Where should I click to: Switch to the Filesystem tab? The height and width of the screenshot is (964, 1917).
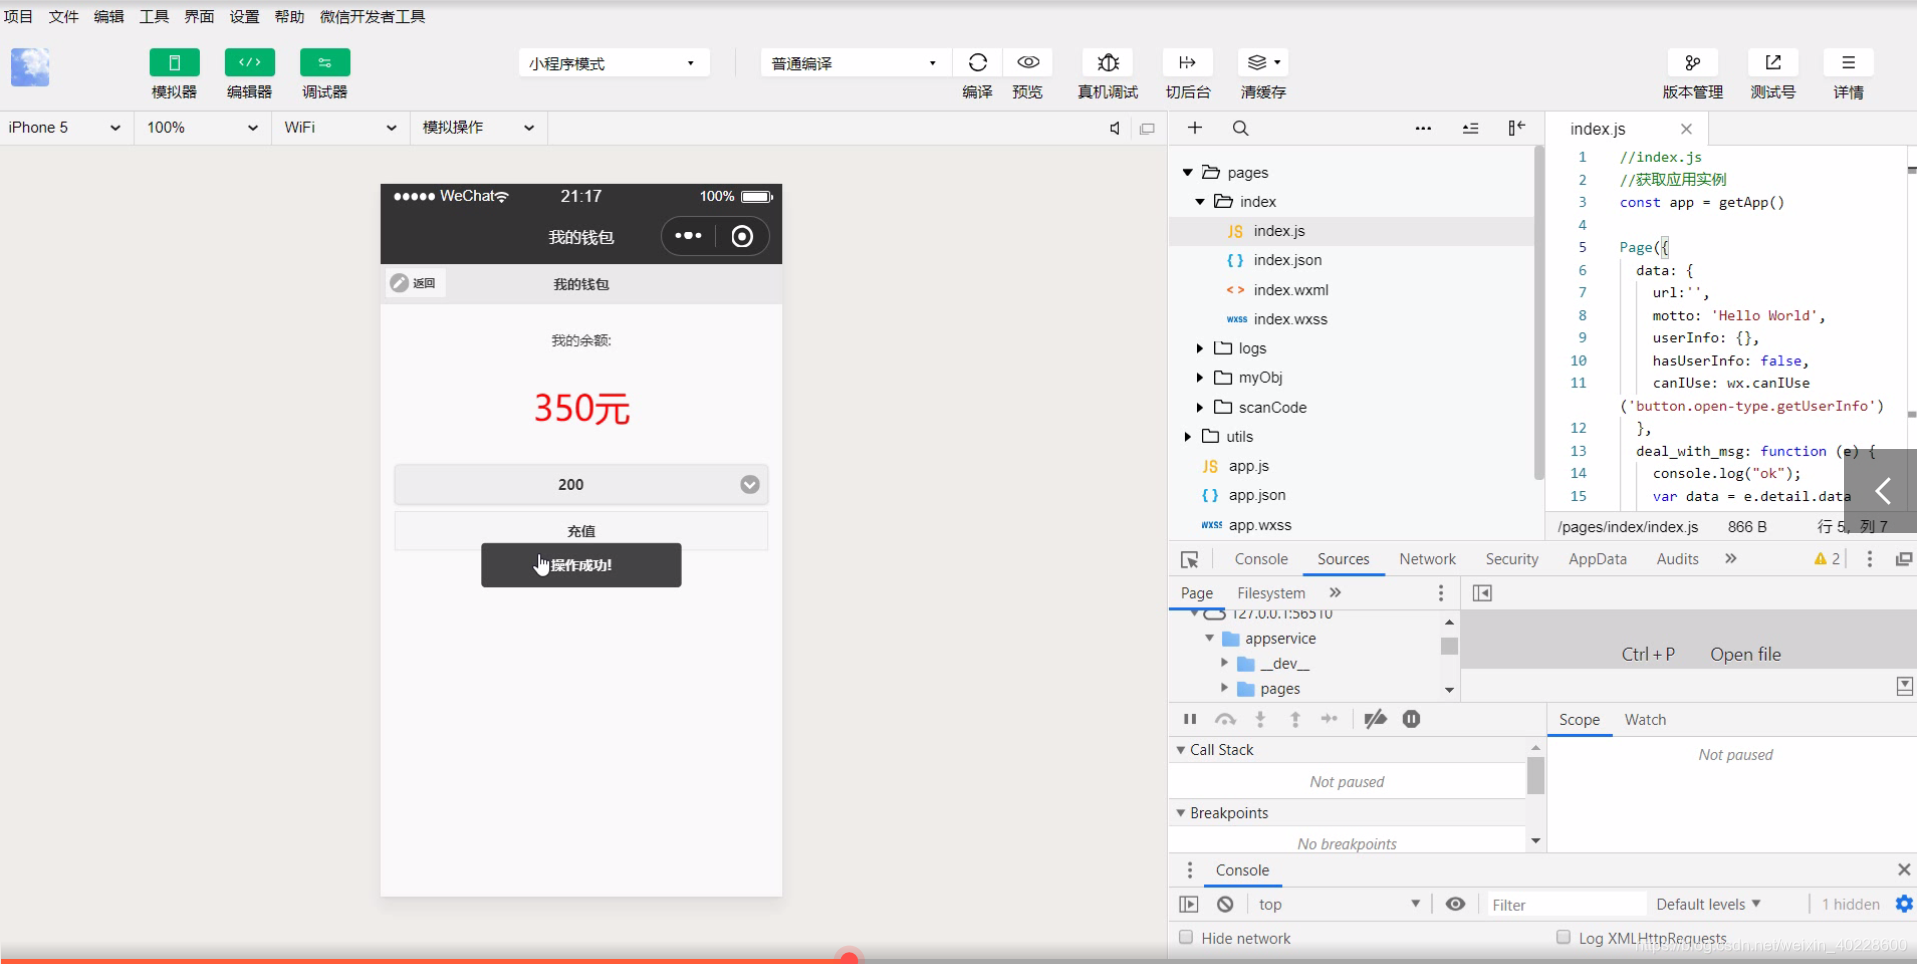[x=1271, y=593]
